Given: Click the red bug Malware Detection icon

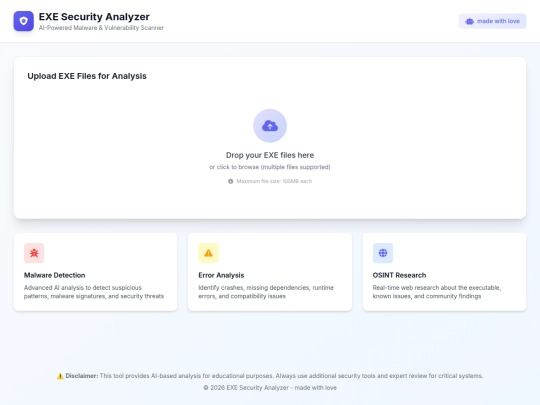Looking at the screenshot, I should (x=34, y=253).
